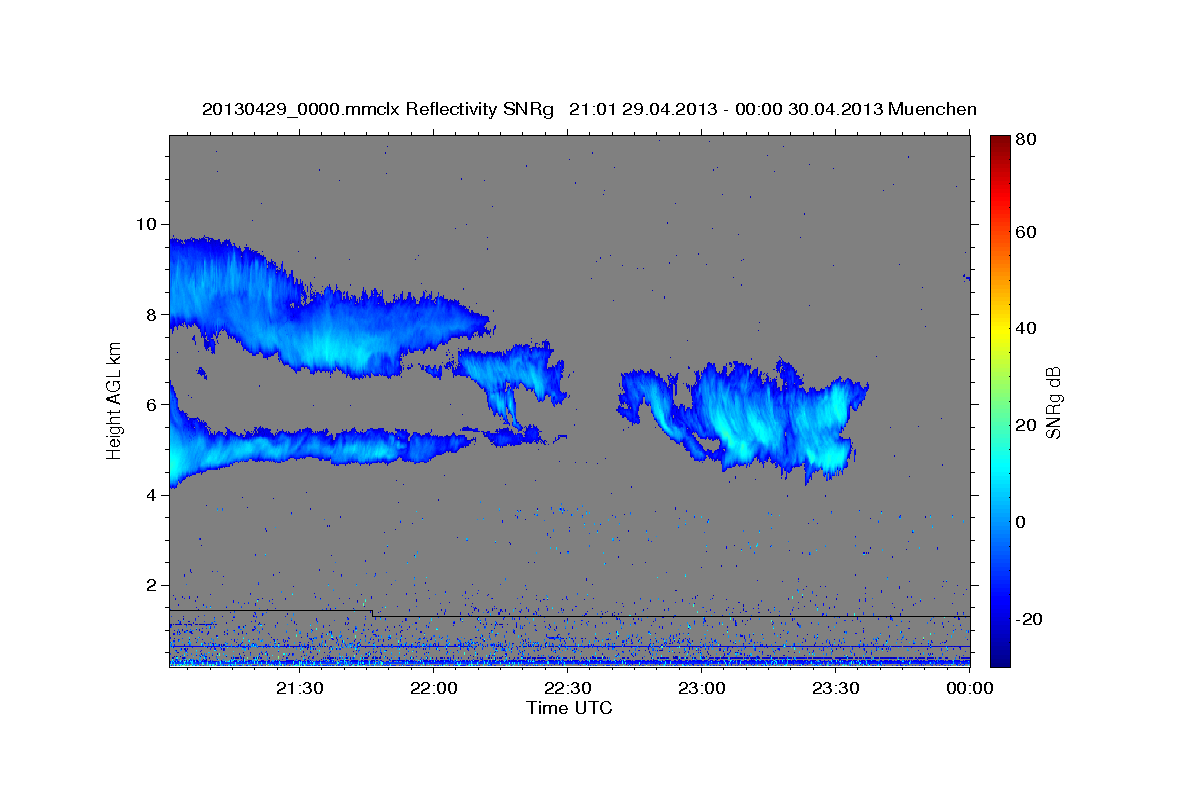Click the 'SNRg dB' colorbar label

tap(1052, 403)
